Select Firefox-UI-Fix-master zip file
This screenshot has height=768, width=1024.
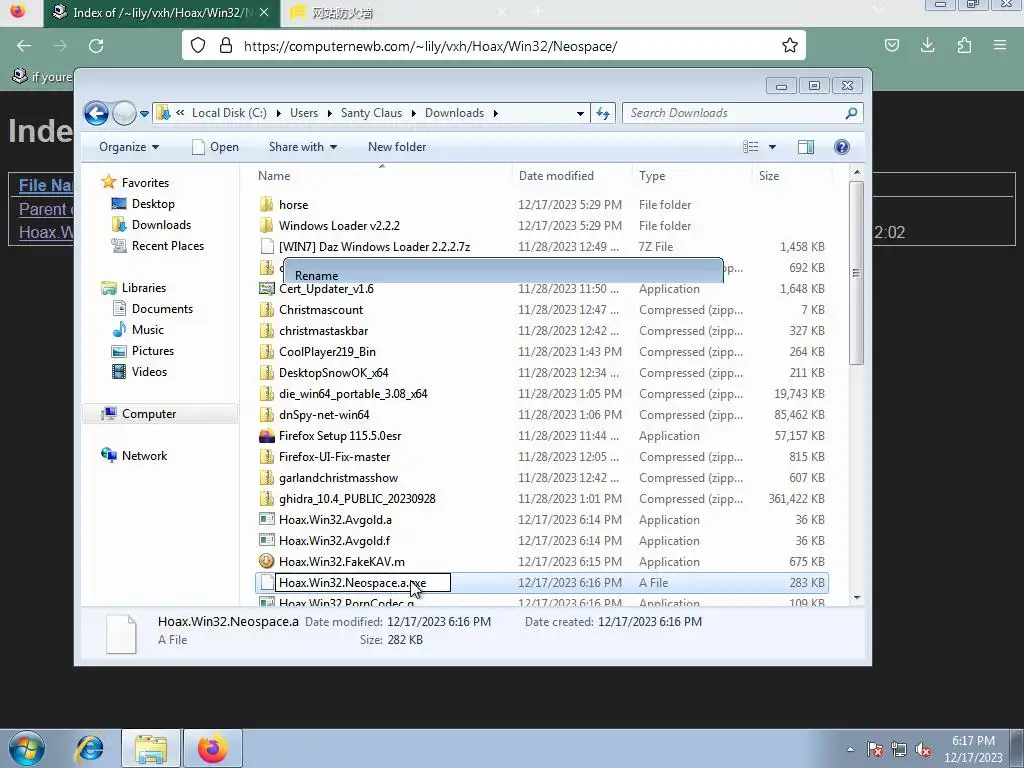tap(334, 456)
